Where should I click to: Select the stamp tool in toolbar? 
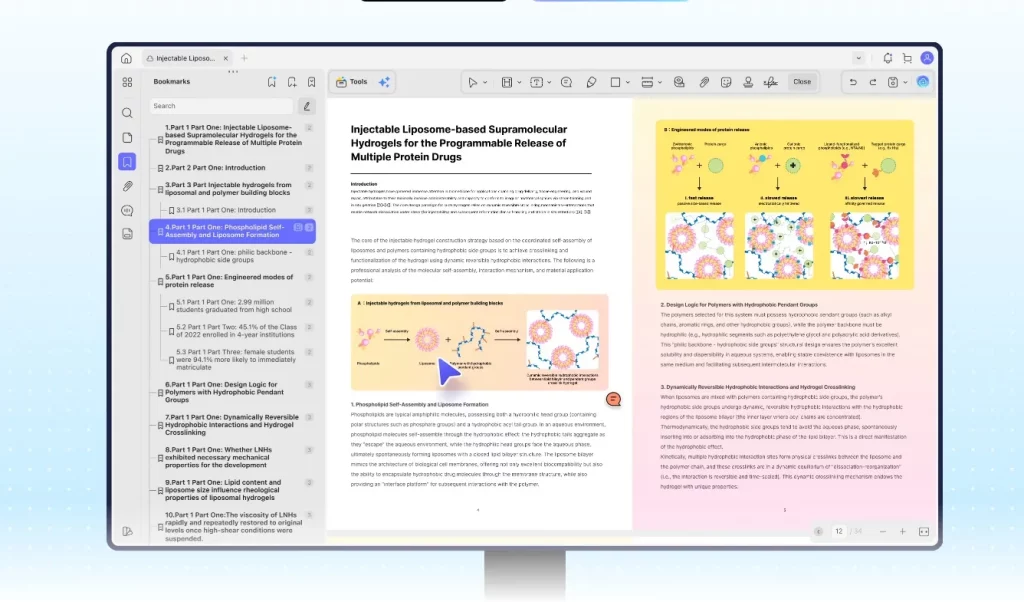coord(748,82)
